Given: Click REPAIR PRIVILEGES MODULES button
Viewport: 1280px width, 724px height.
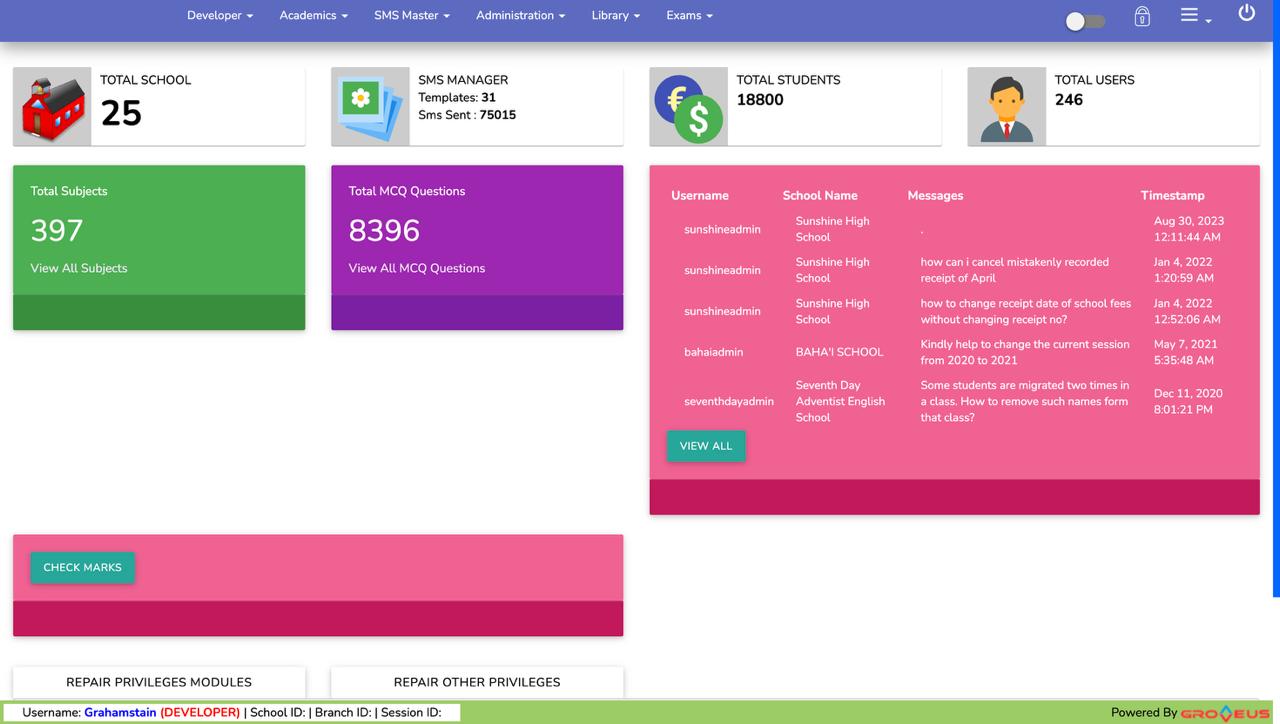Looking at the screenshot, I should click(x=159, y=682).
